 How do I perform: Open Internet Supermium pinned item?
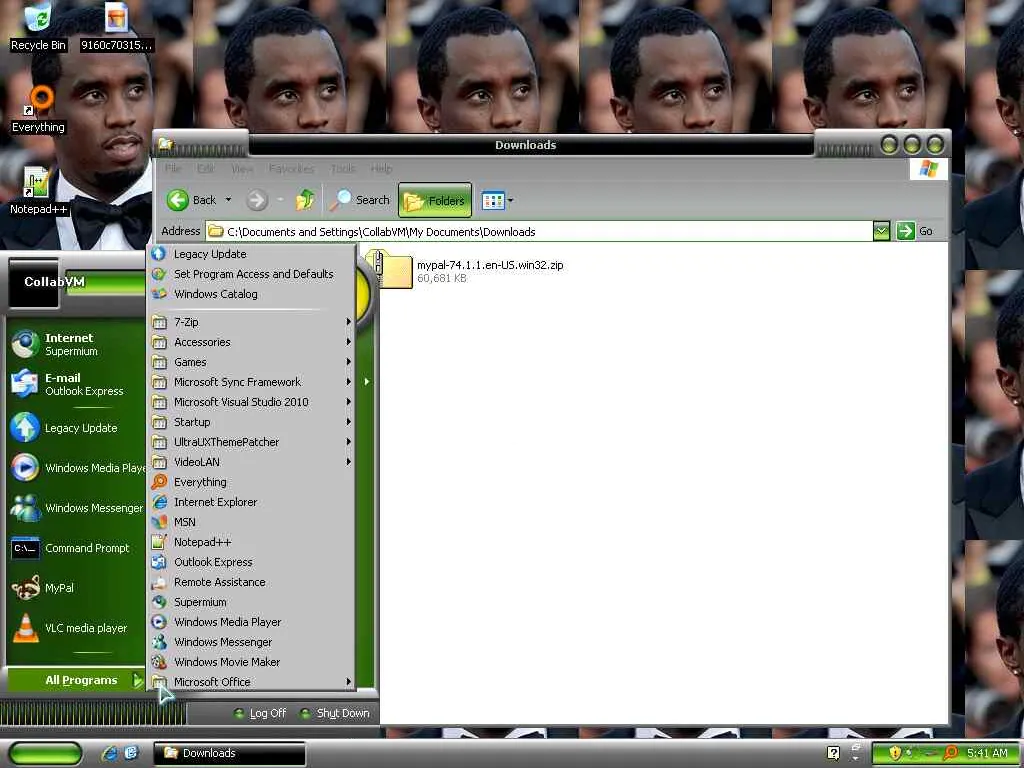(x=76, y=344)
